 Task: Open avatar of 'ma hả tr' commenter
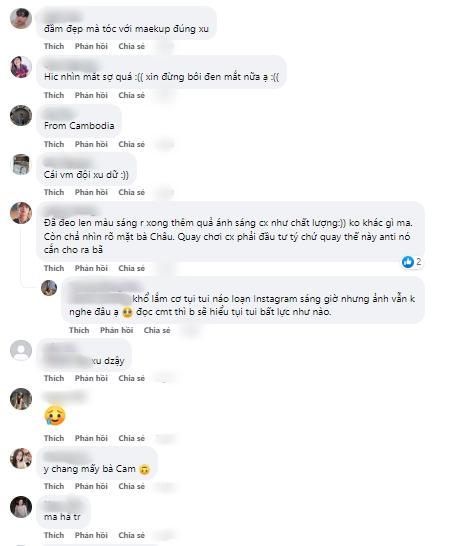21,507
